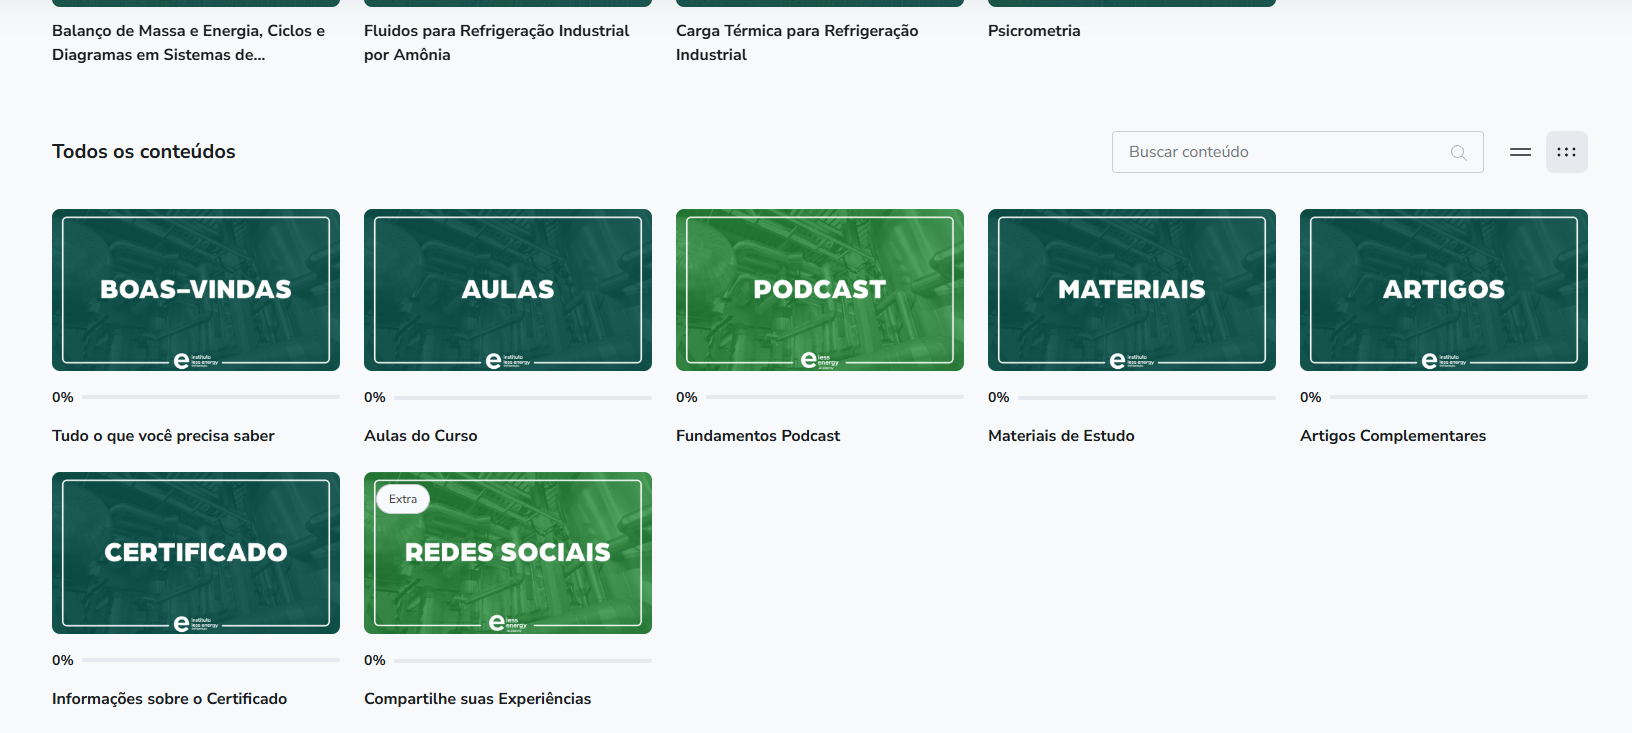
Task: Open the AULAS module thumbnail
Action: (x=508, y=290)
